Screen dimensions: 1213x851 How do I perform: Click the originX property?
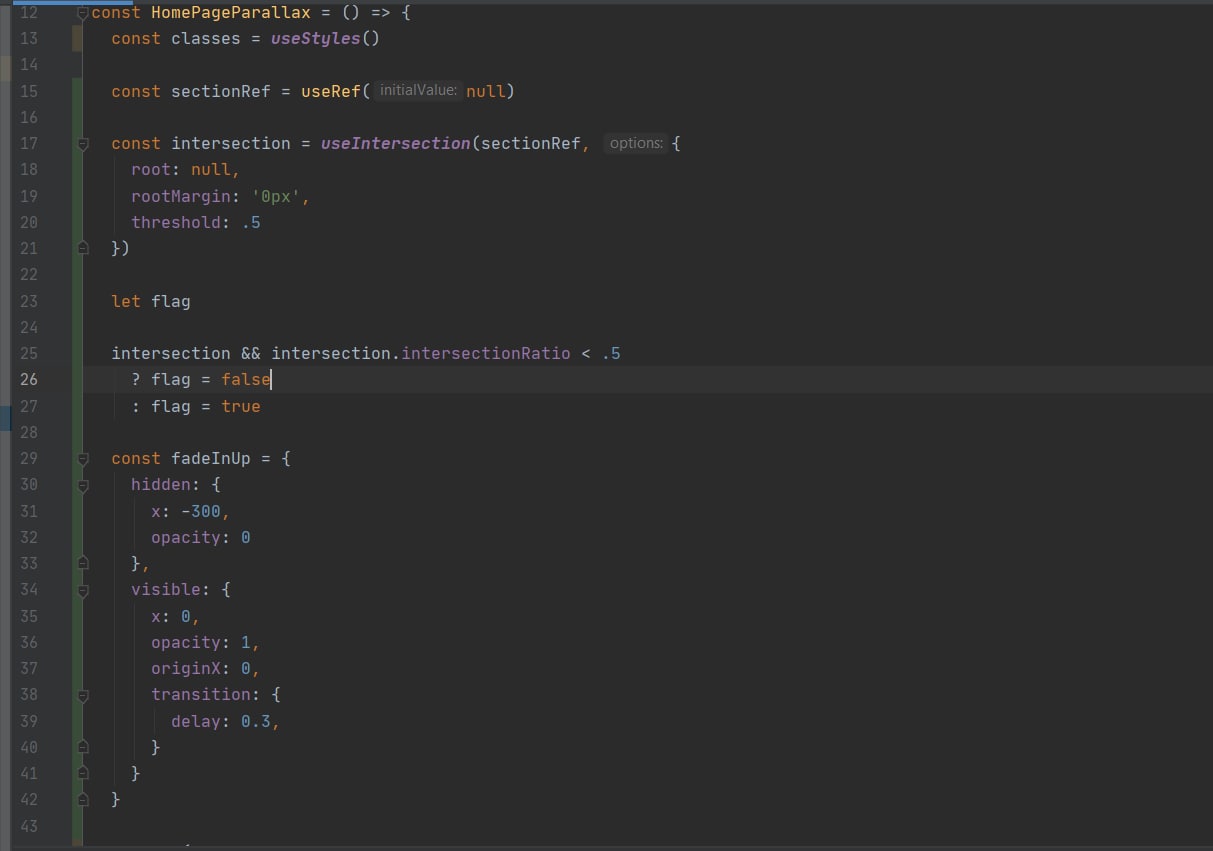pyautogui.click(x=186, y=668)
